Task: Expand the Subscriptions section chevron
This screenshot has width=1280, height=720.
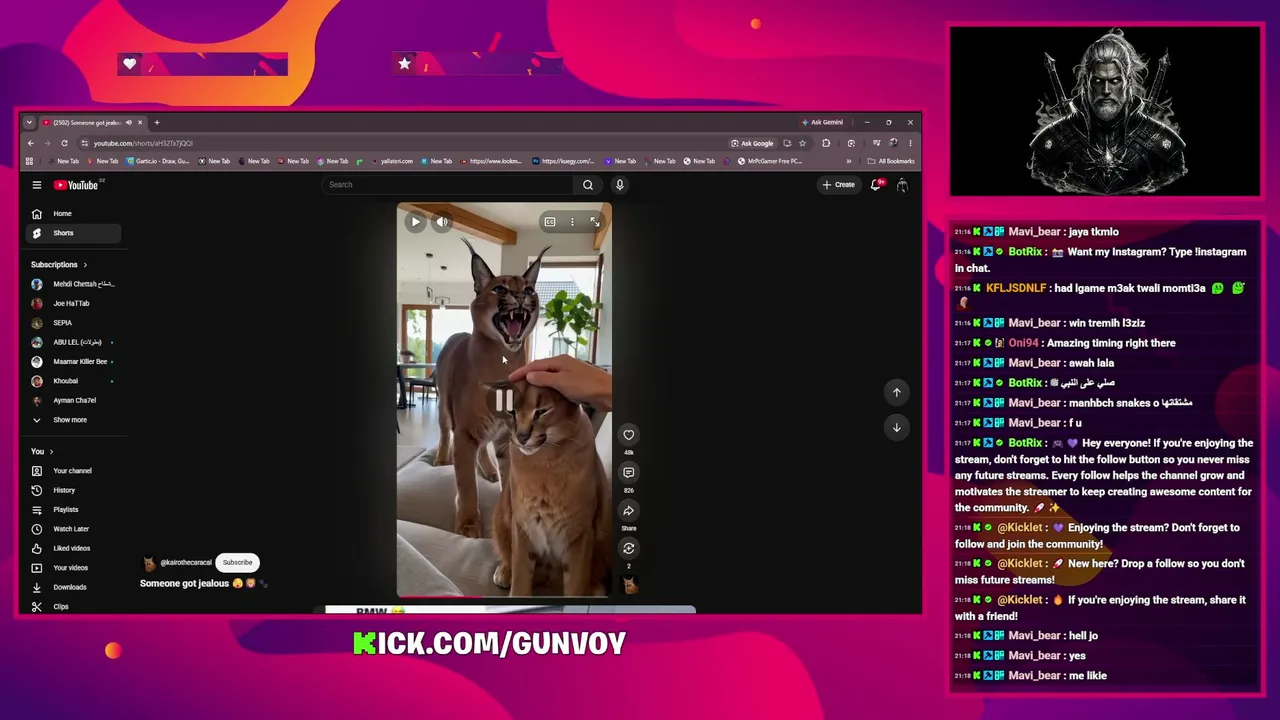Action: (85, 265)
